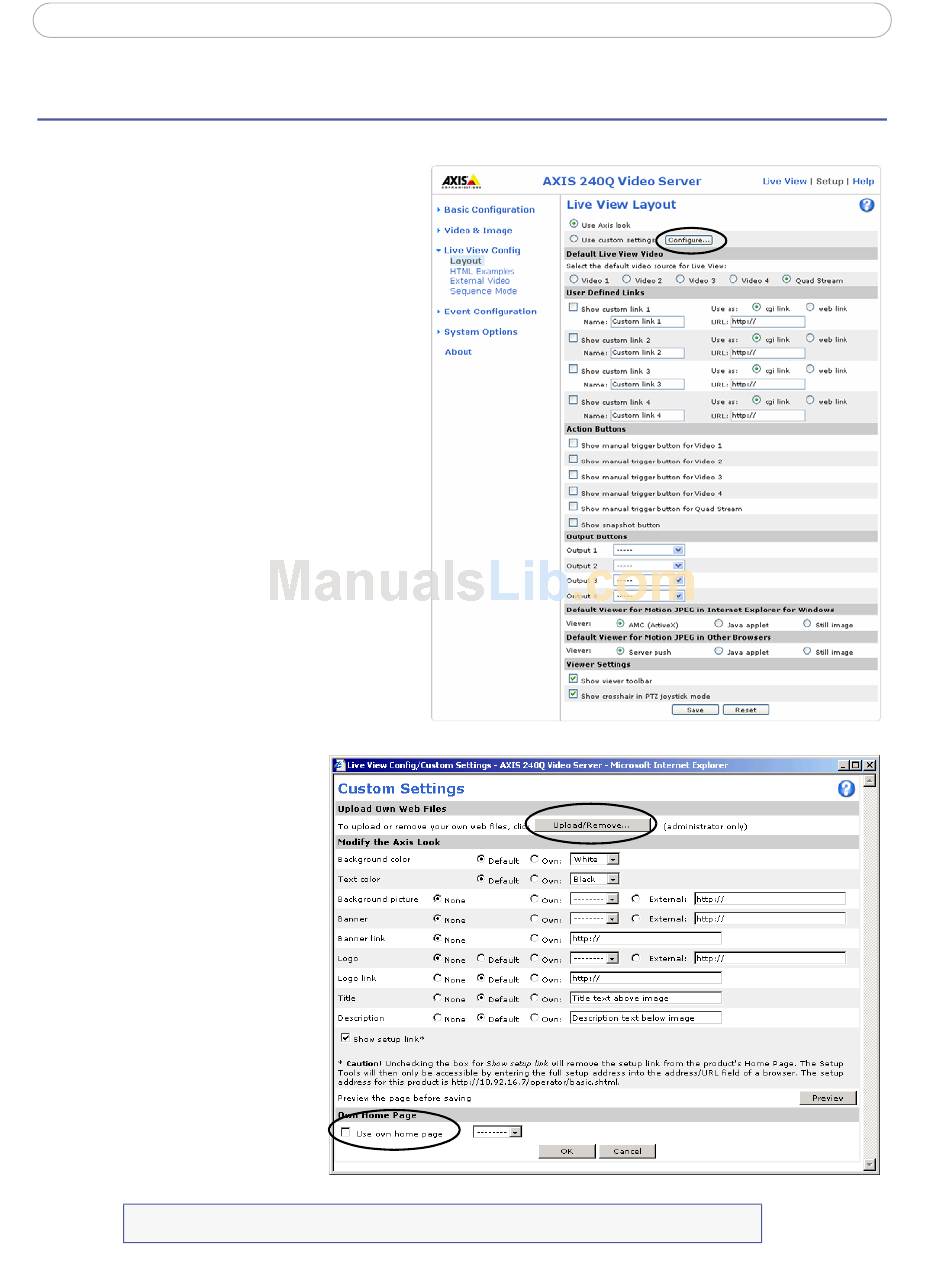Click Internet Explorer icon in title bar
Image resolution: width=950 pixels, height=1270 pixels.
(339, 765)
